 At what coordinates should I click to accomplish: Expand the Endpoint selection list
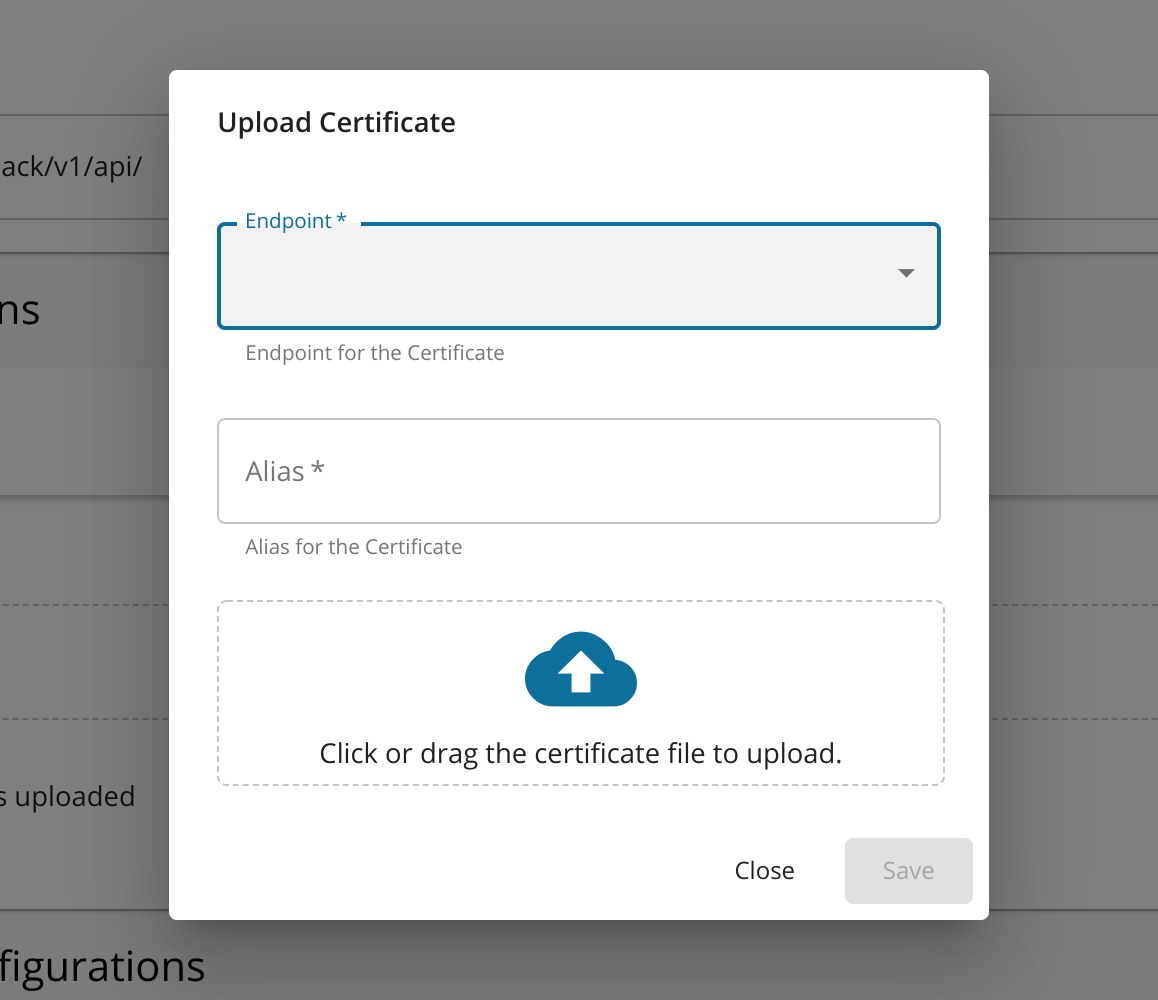906,273
